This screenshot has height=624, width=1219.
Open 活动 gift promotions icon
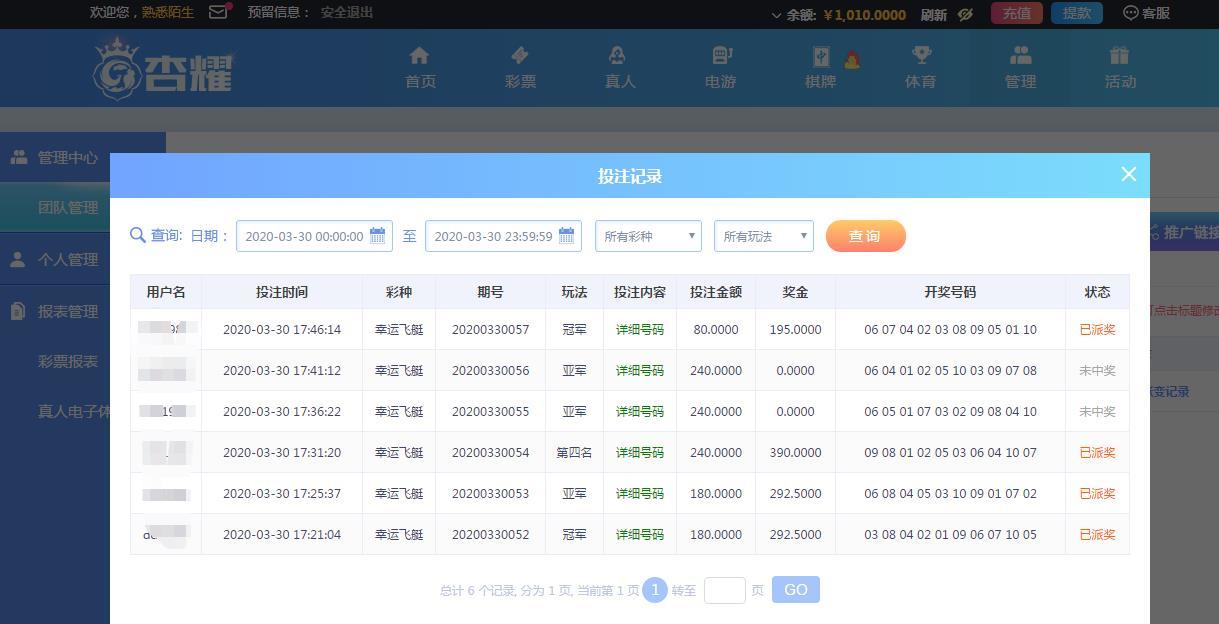(x=1119, y=56)
